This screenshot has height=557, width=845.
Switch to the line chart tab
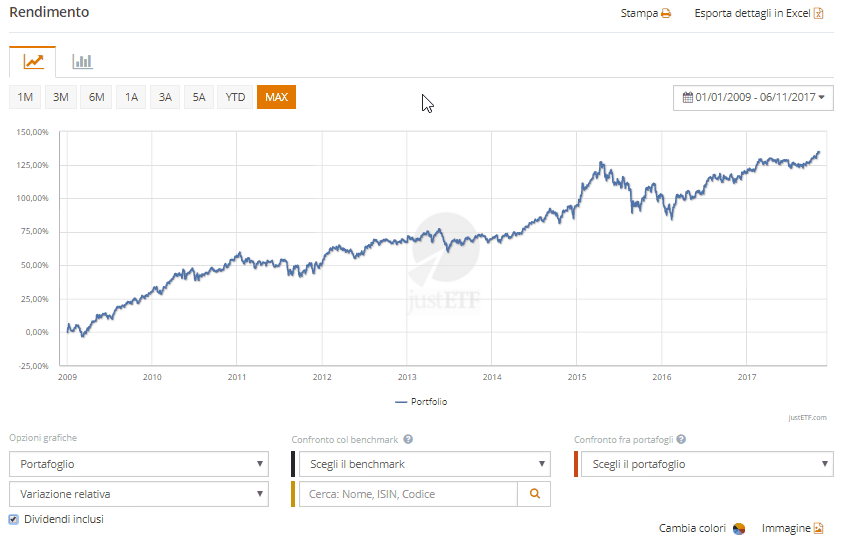coord(33,61)
